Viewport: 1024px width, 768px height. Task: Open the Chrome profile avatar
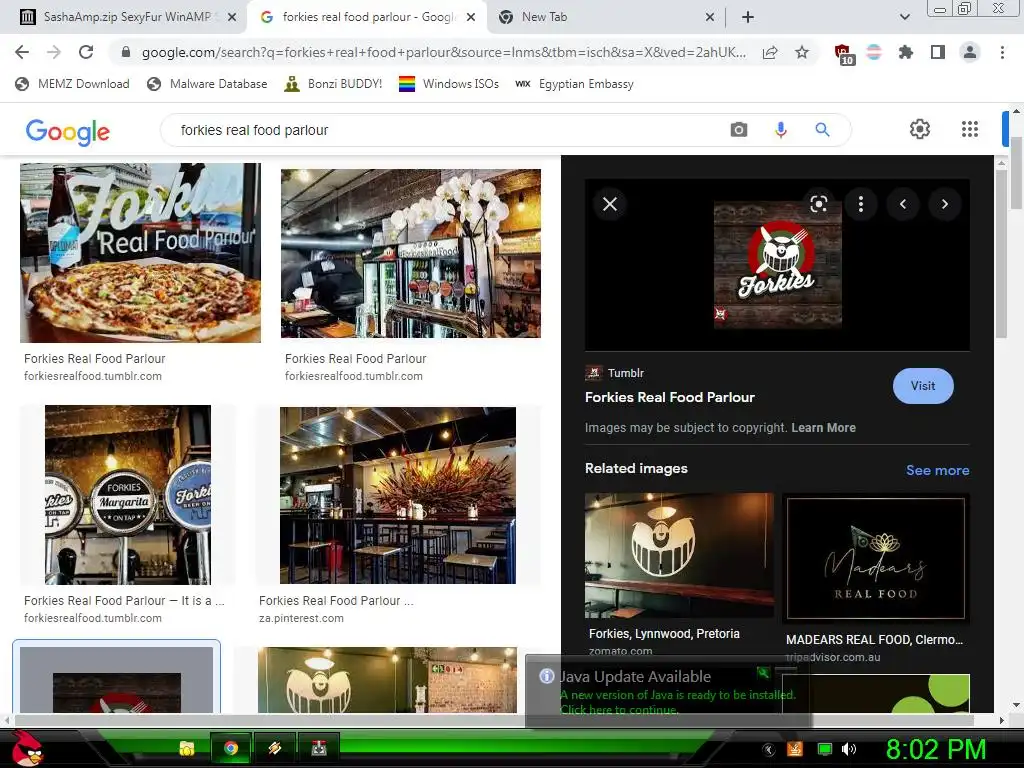[970, 52]
